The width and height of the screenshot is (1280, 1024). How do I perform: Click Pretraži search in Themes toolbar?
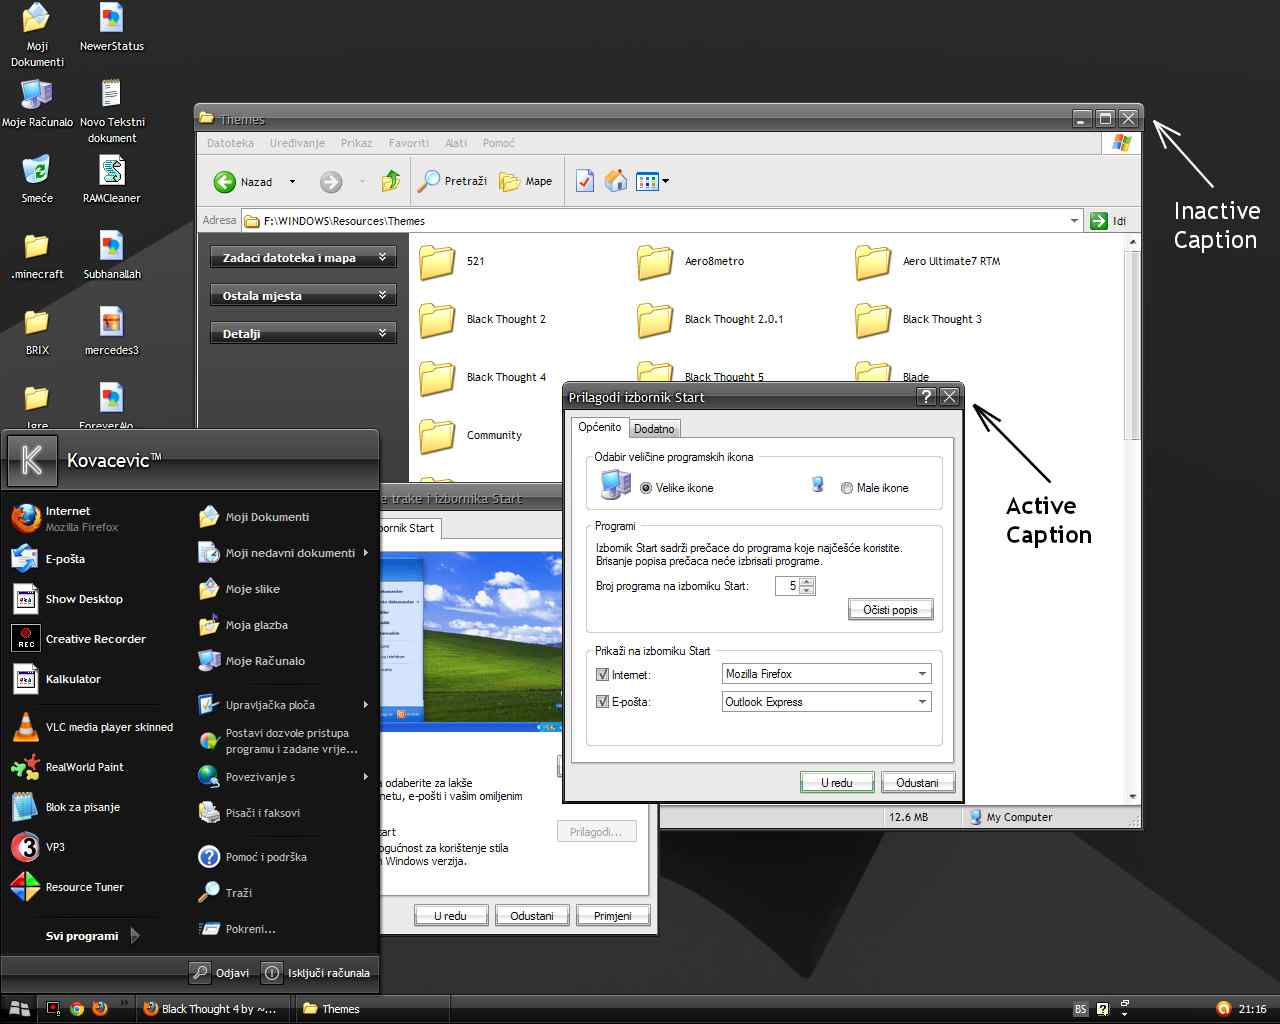click(x=453, y=181)
